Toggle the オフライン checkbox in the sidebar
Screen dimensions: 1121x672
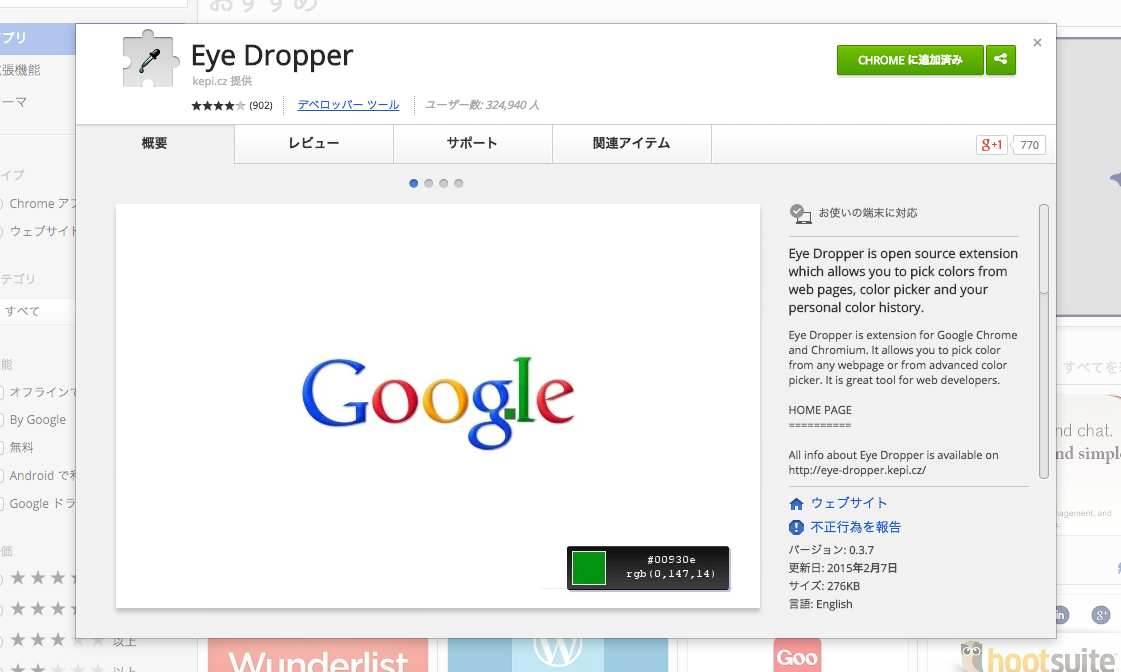(2, 392)
